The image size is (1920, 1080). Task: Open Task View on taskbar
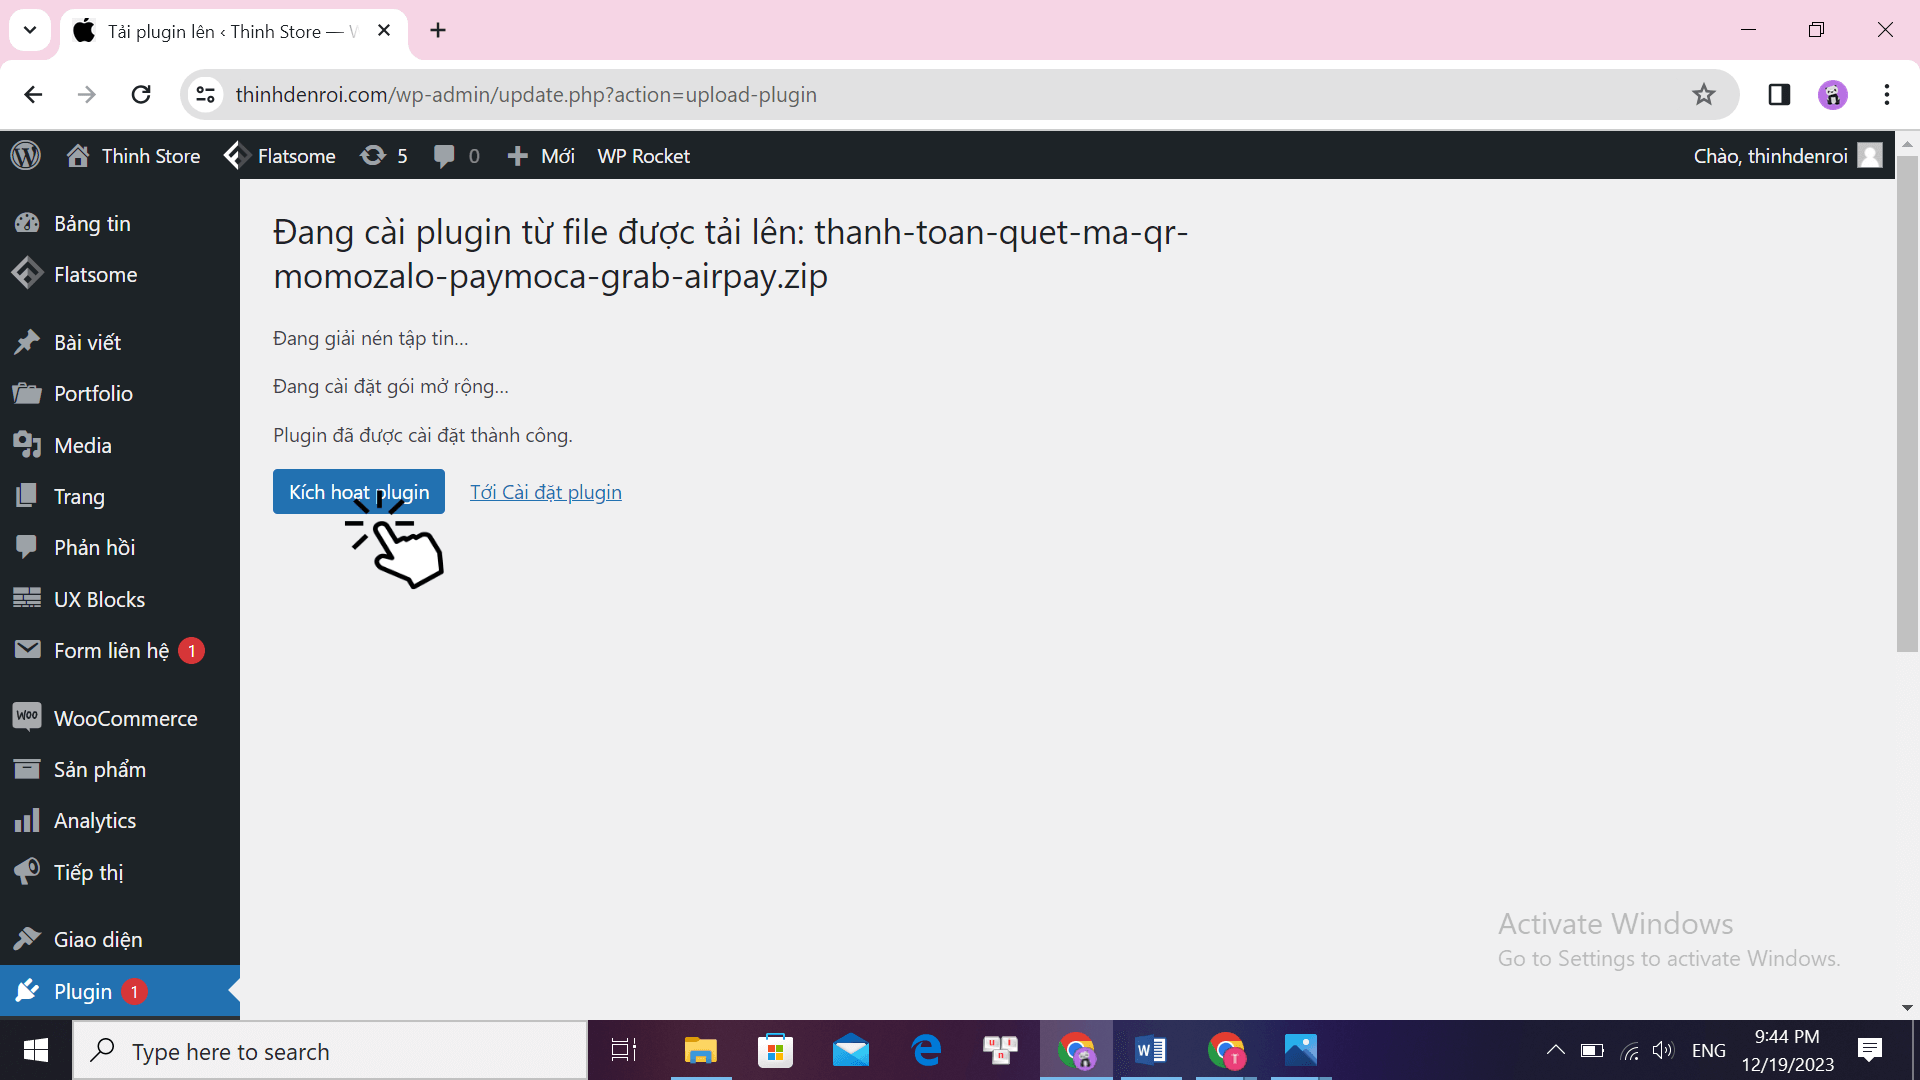[x=624, y=1050]
